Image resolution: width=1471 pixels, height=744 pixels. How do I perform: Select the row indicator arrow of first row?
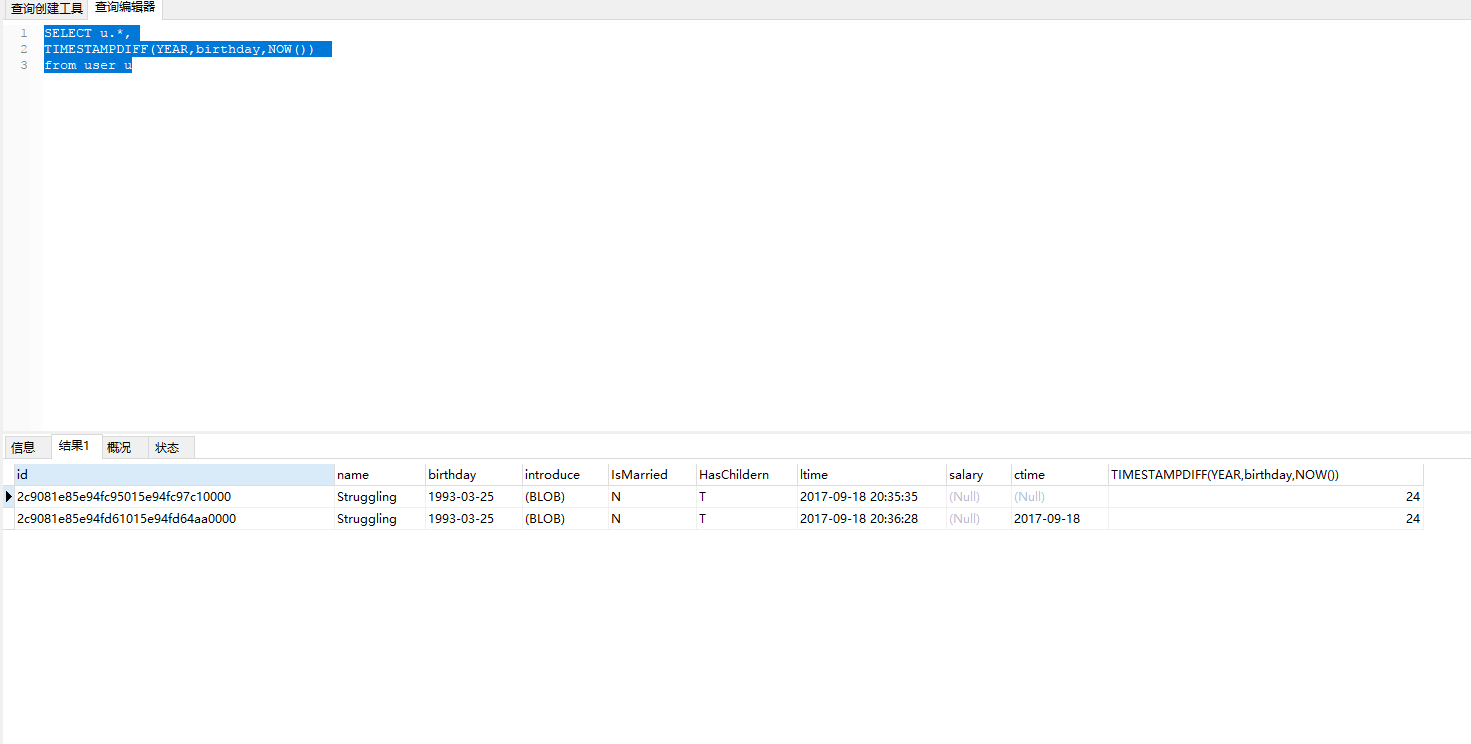[x=9, y=497]
